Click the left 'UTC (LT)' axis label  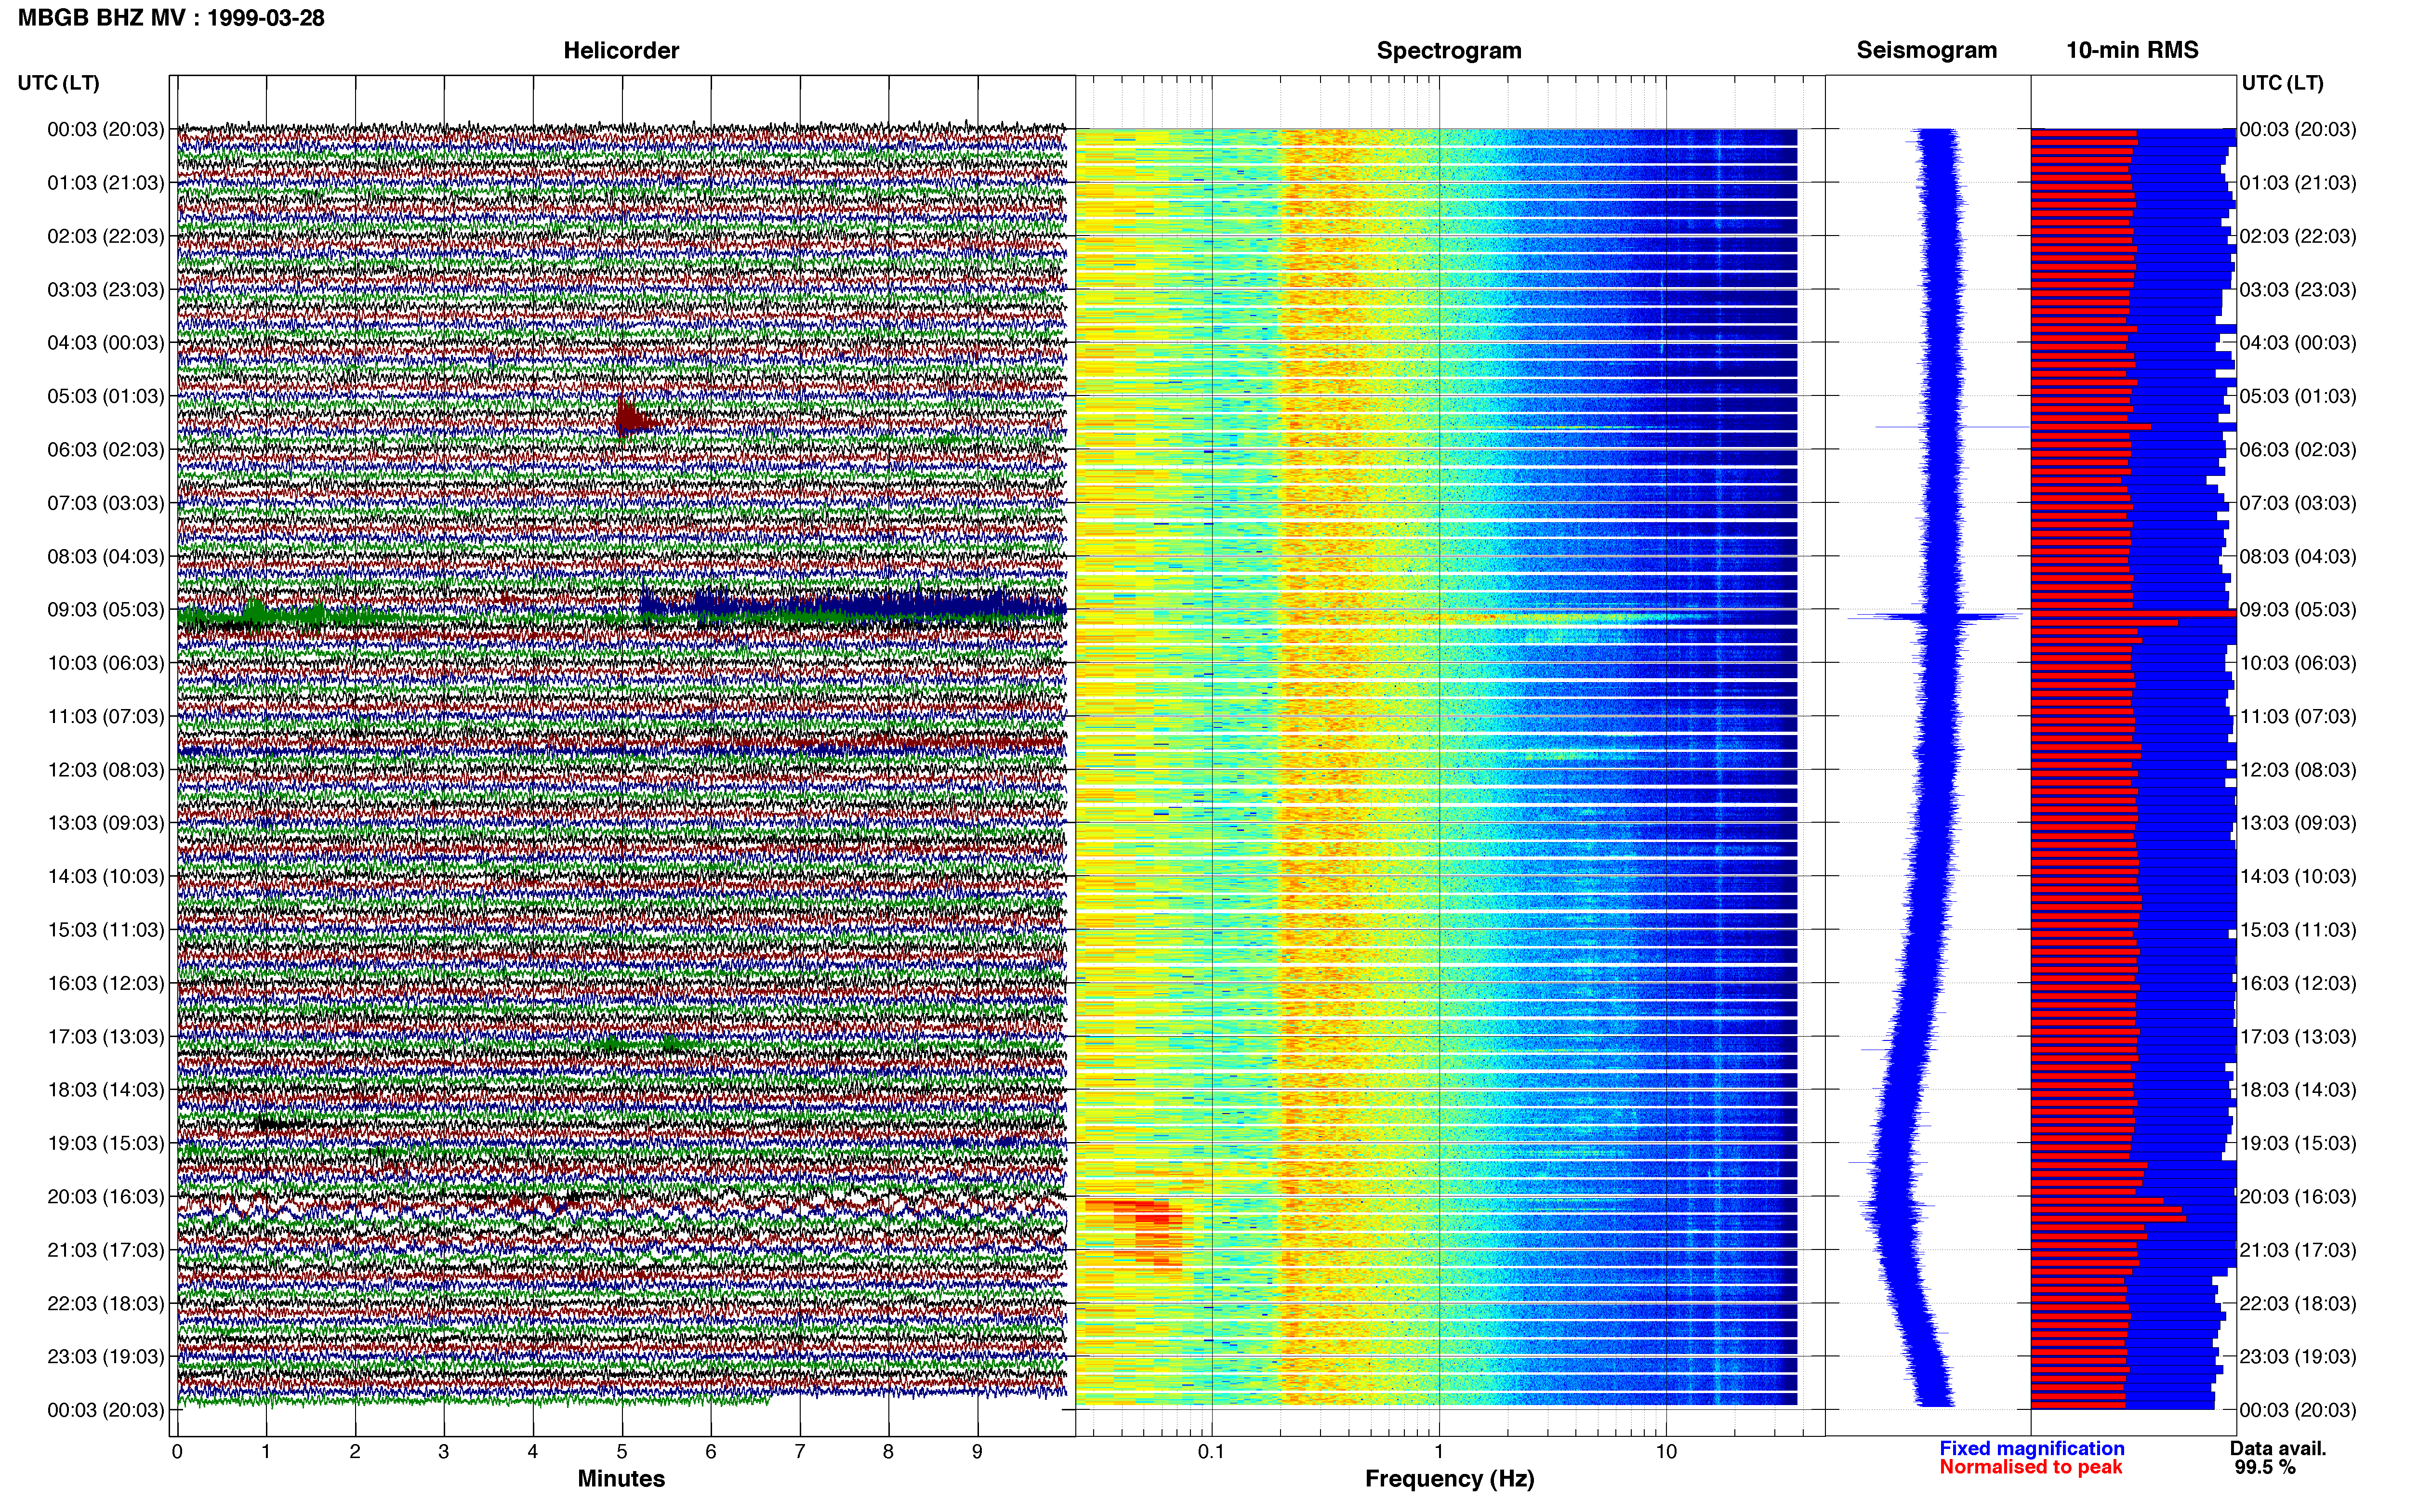tap(58, 83)
